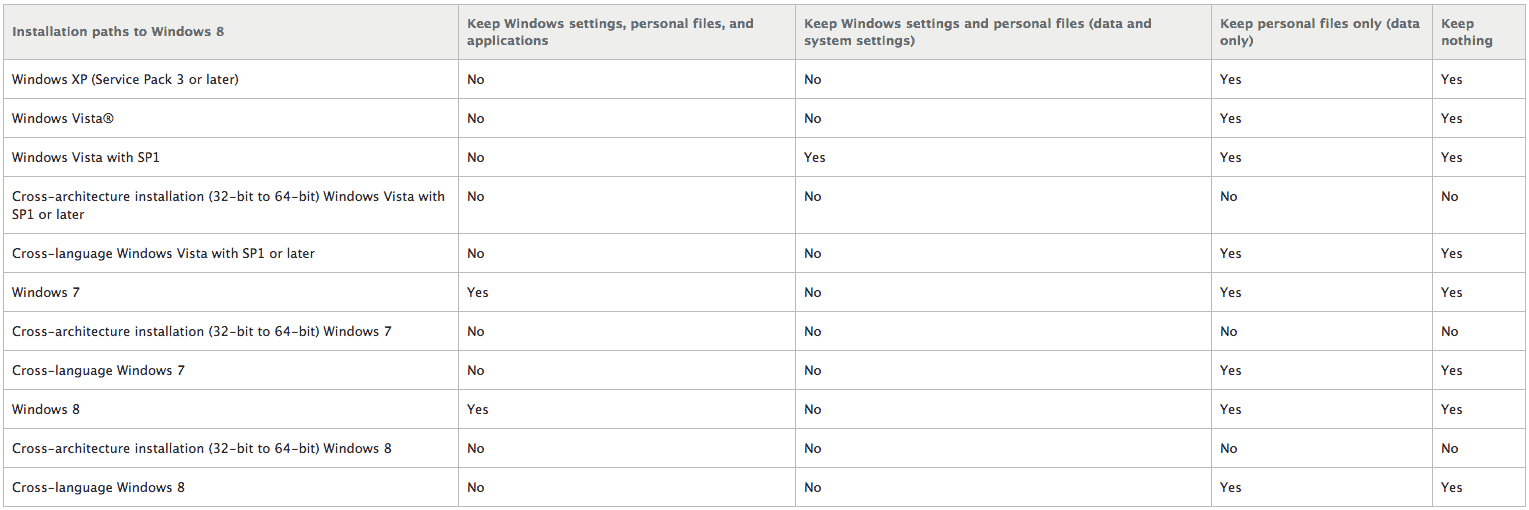1529x510 pixels.
Task: Select the 'Windows XP (Service Pack 3 or later)' row label
Action: tap(125, 79)
